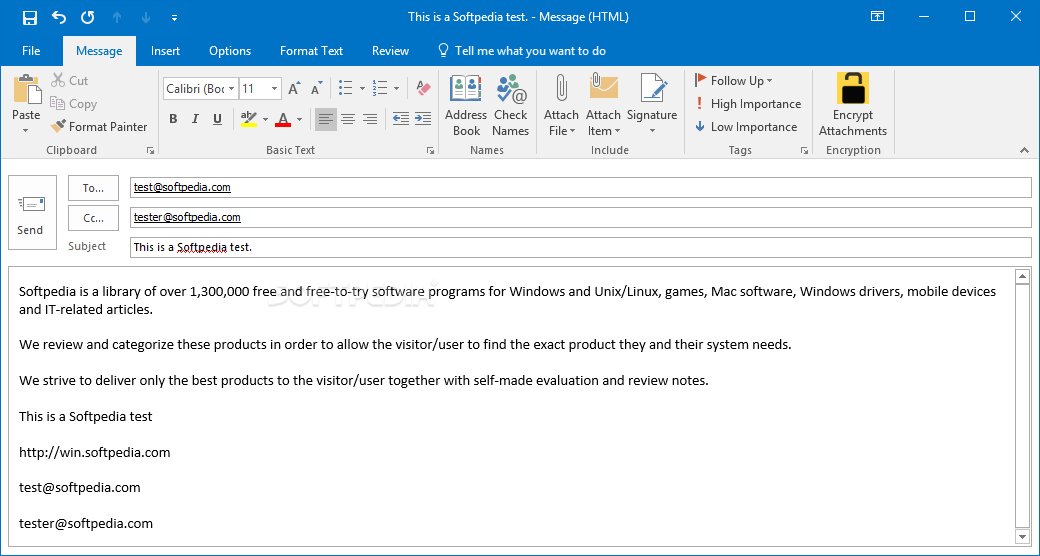This screenshot has height=556, width=1040.
Task: Open the Basic Text dialog launcher
Action: 430,151
